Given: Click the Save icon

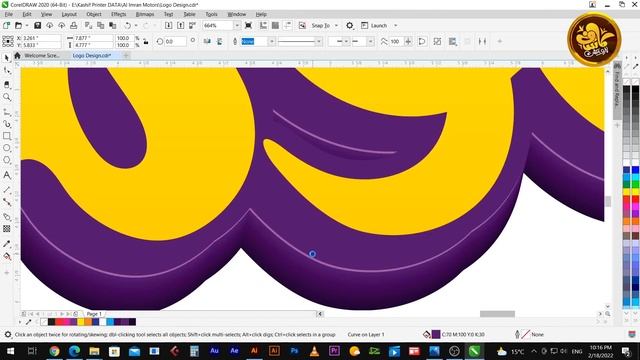Looking at the screenshot, I should [38, 25].
